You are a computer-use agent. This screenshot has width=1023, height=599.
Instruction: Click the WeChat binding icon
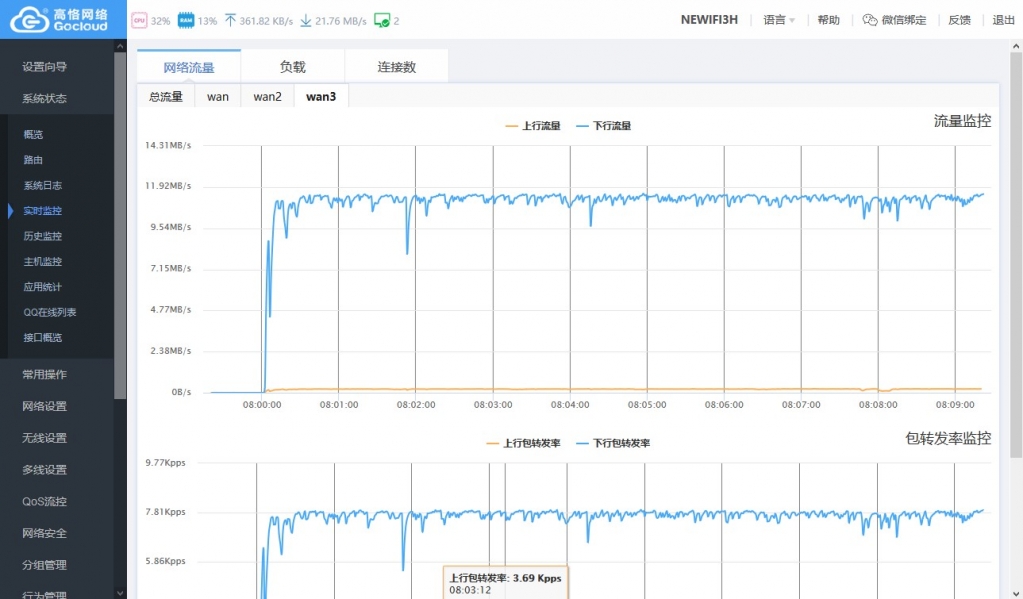coord(870,20)
